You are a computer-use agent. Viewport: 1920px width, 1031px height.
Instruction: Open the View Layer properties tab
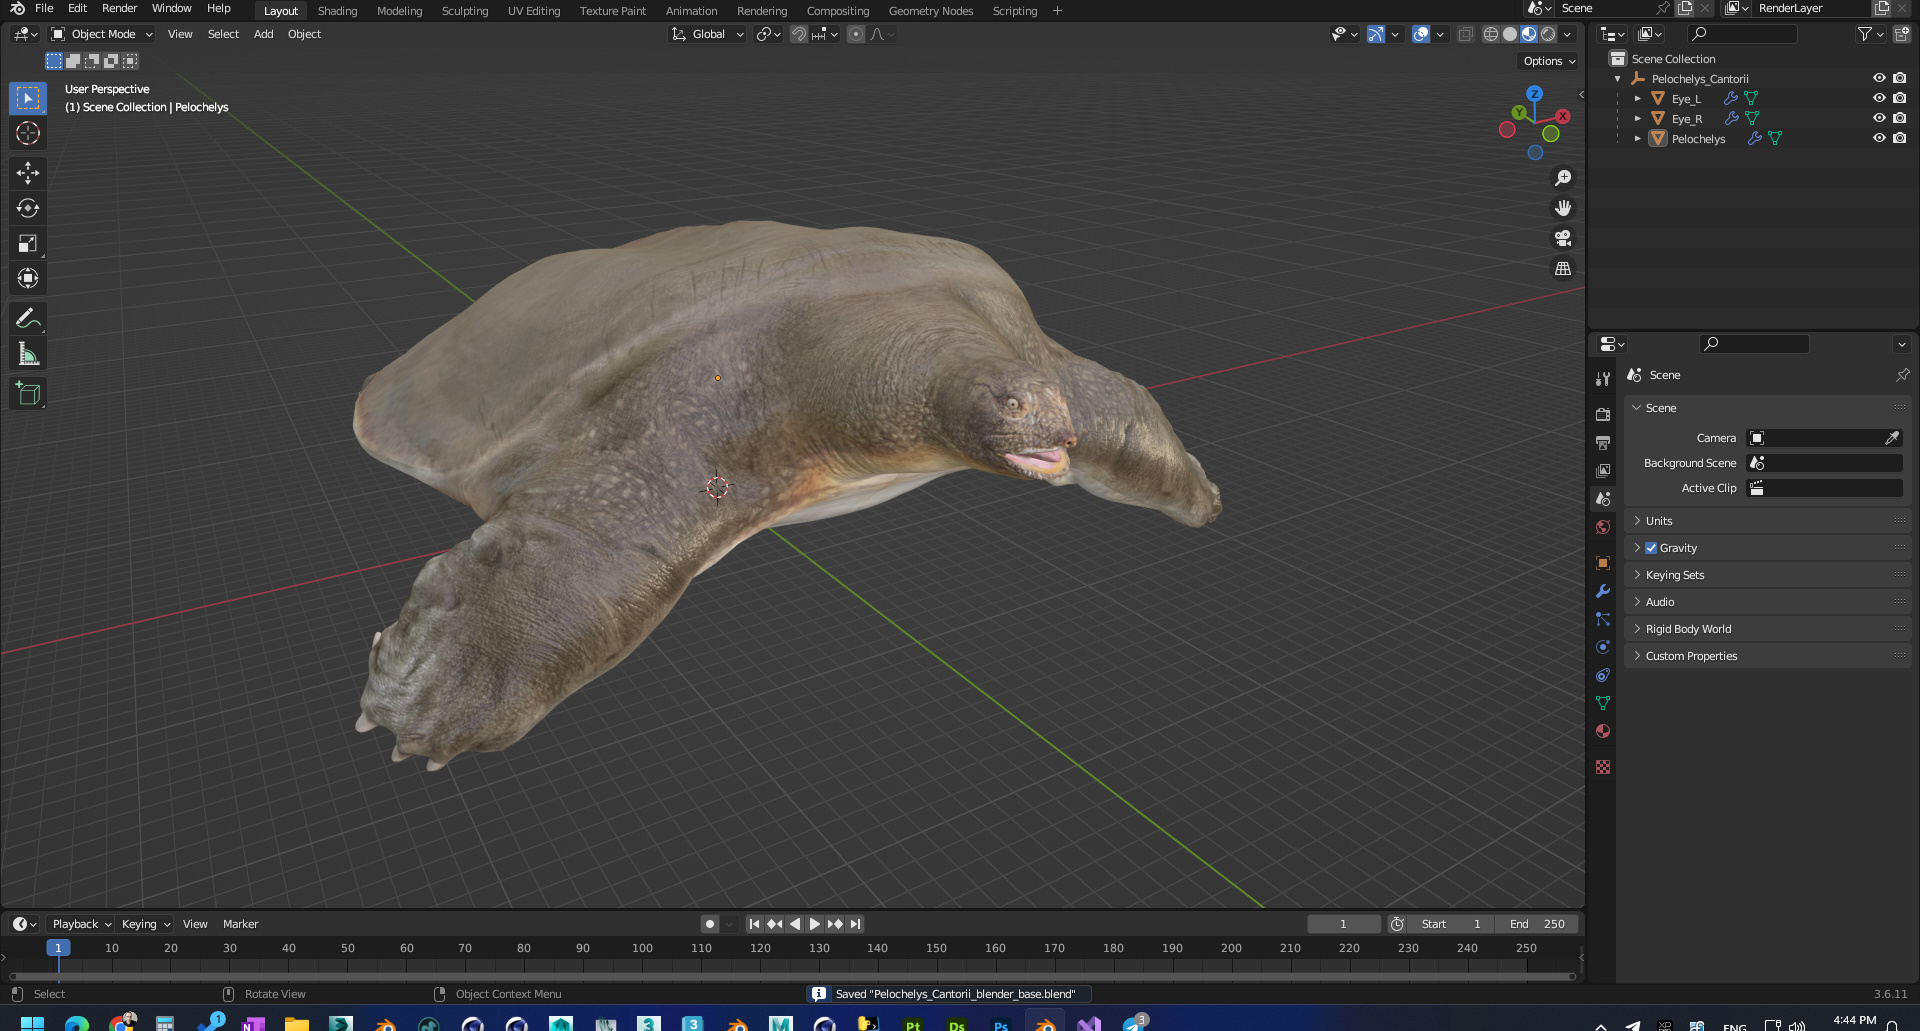coord(1603,470)
